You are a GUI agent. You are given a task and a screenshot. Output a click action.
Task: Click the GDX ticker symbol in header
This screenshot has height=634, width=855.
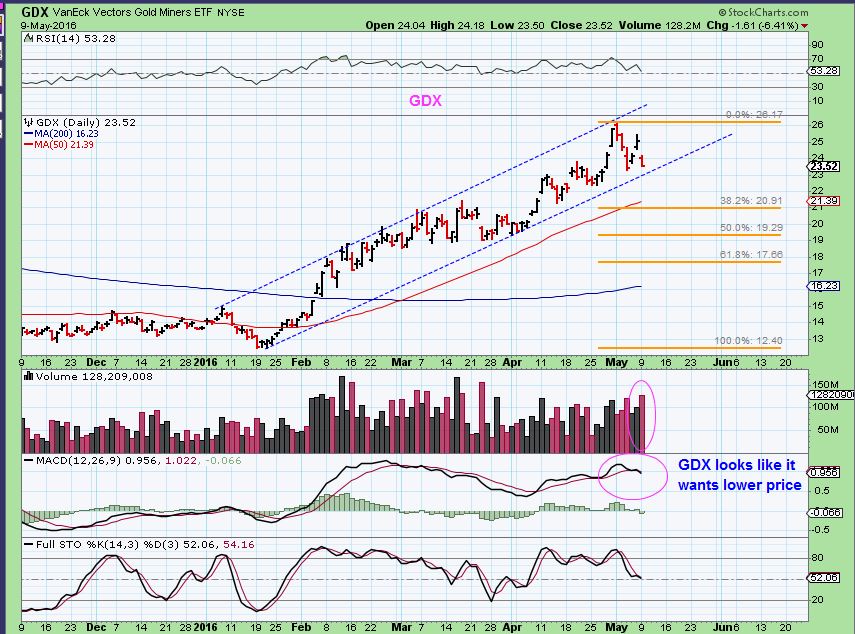(35, 12)
